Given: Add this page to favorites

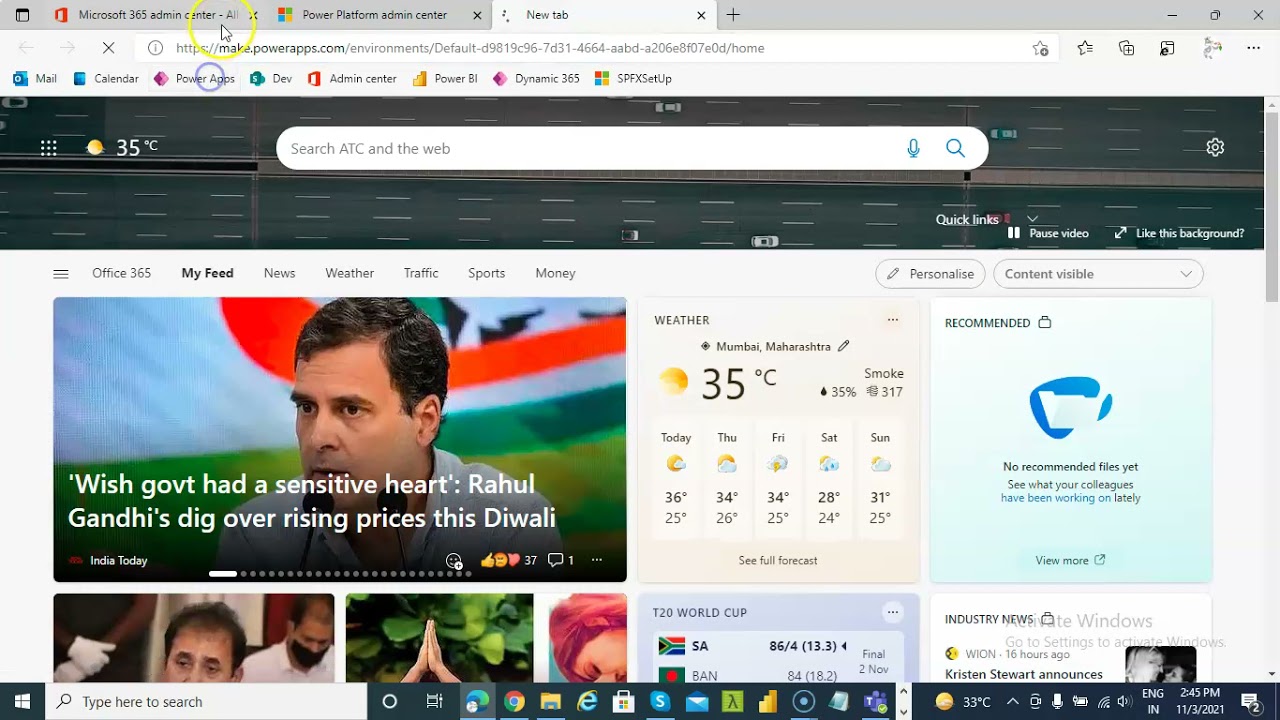Looking at the screenshot, I should point(1040,48).
